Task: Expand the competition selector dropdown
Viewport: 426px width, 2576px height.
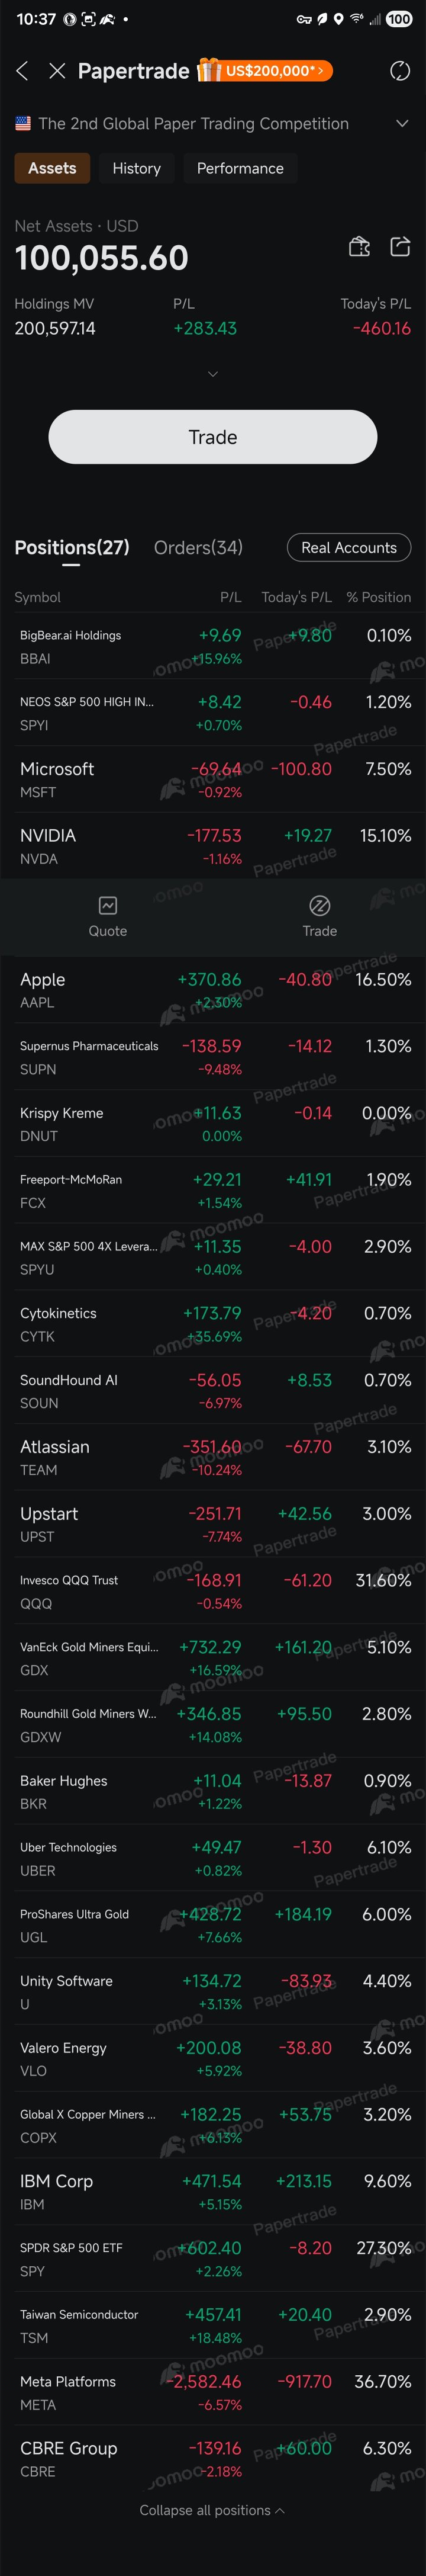Action: click(x=402, y=124)
